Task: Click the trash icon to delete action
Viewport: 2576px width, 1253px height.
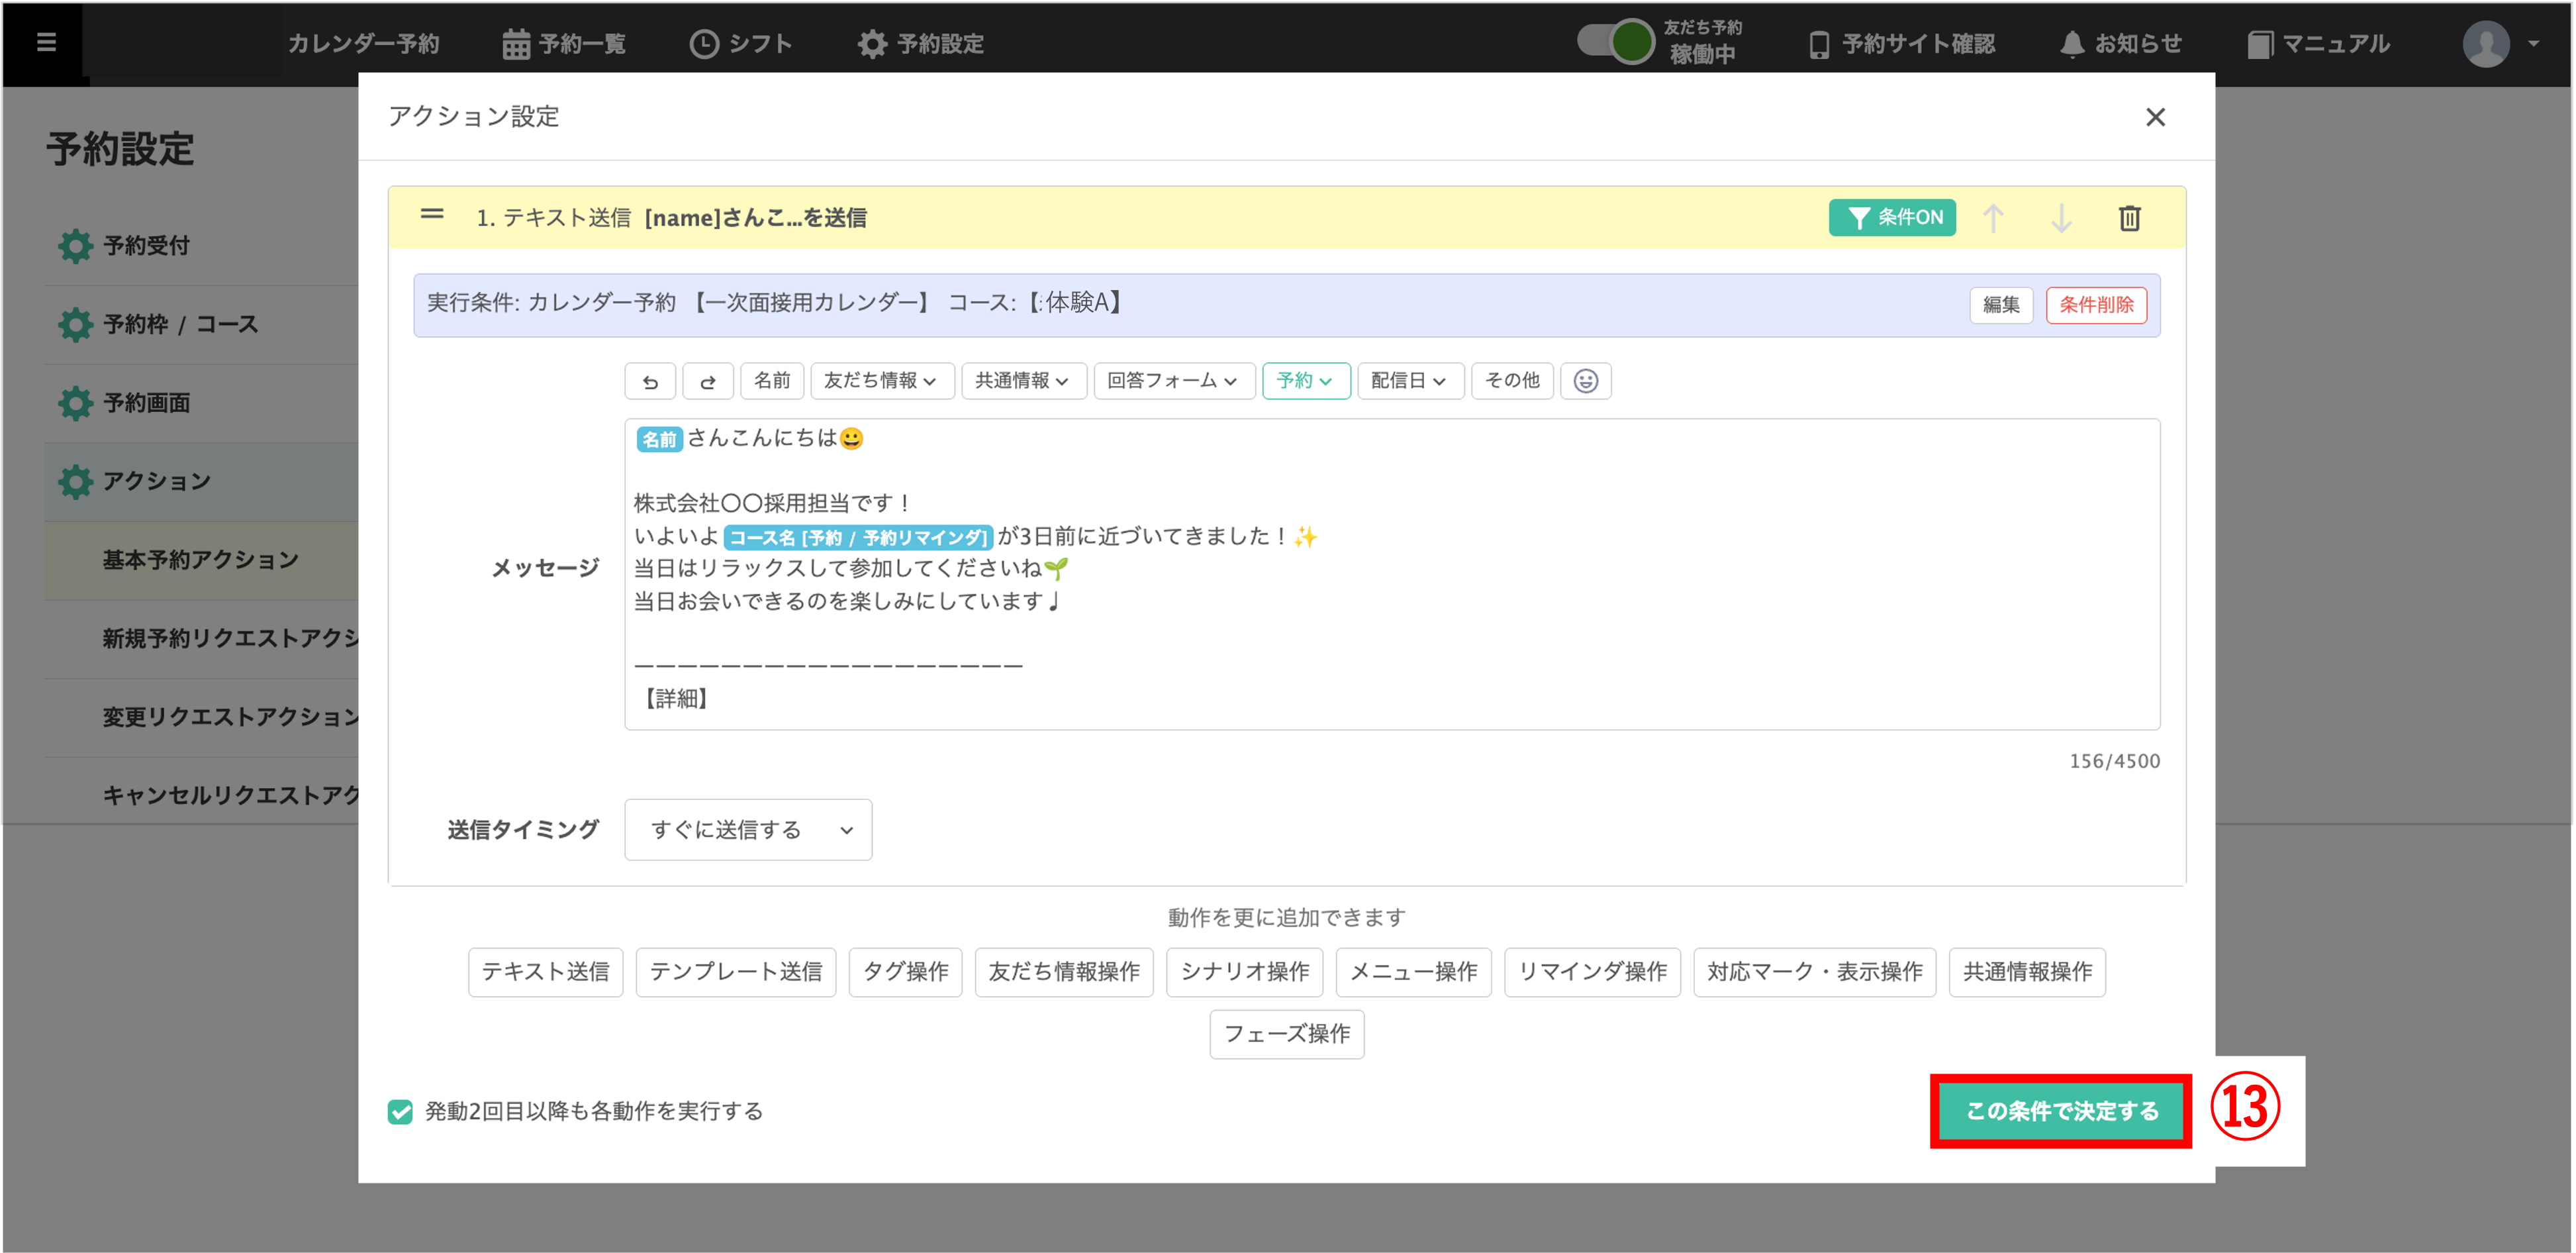Action: pos(2129,218)
